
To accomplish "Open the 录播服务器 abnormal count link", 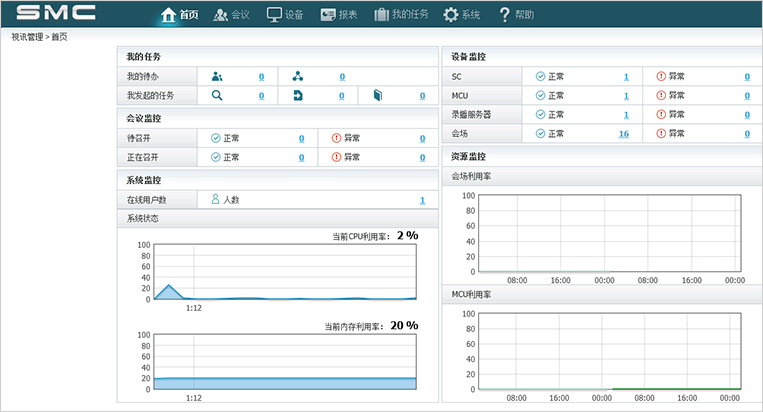I will [x=747, y=115].
